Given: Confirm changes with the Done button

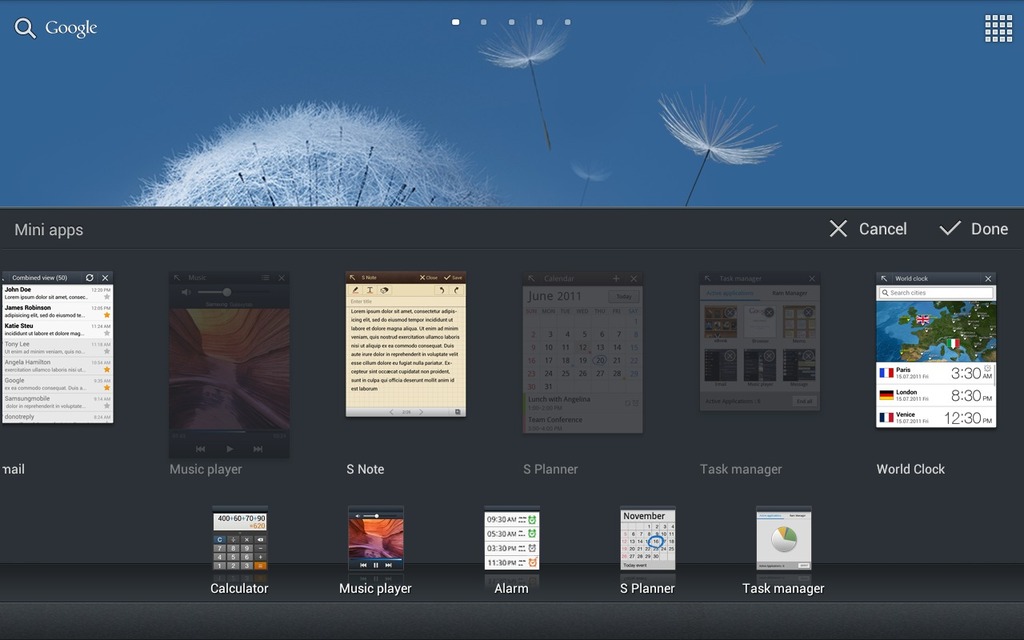Looking at the screenshot, I should [973, 229].
